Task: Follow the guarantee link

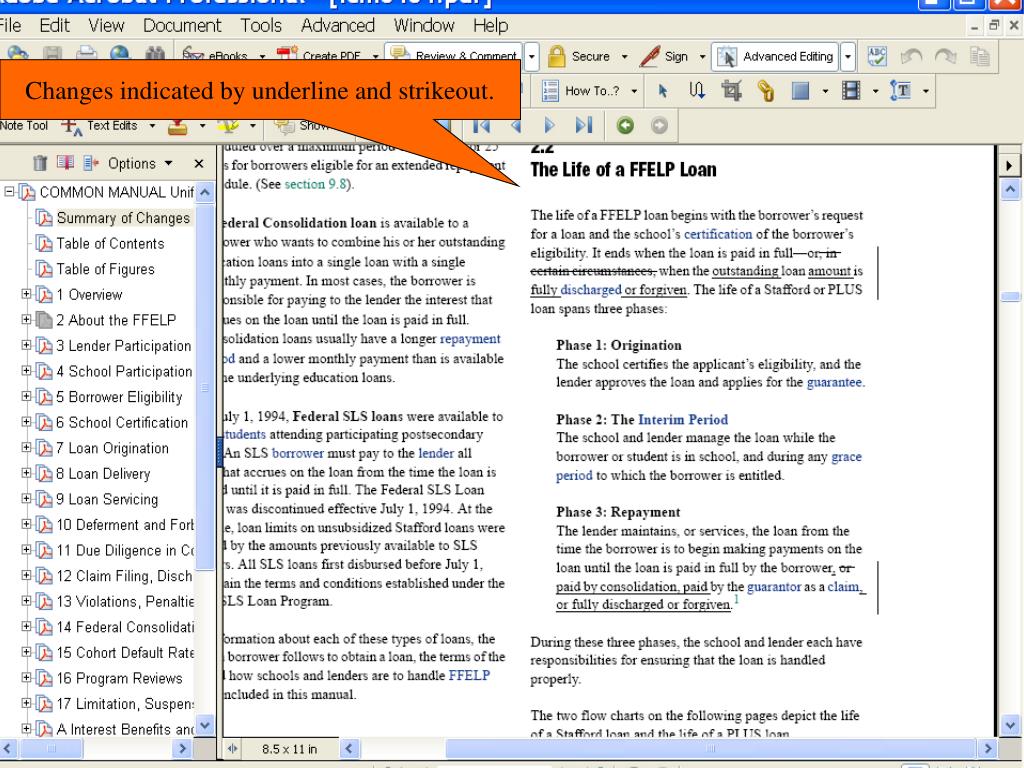Action: point(834,382)
